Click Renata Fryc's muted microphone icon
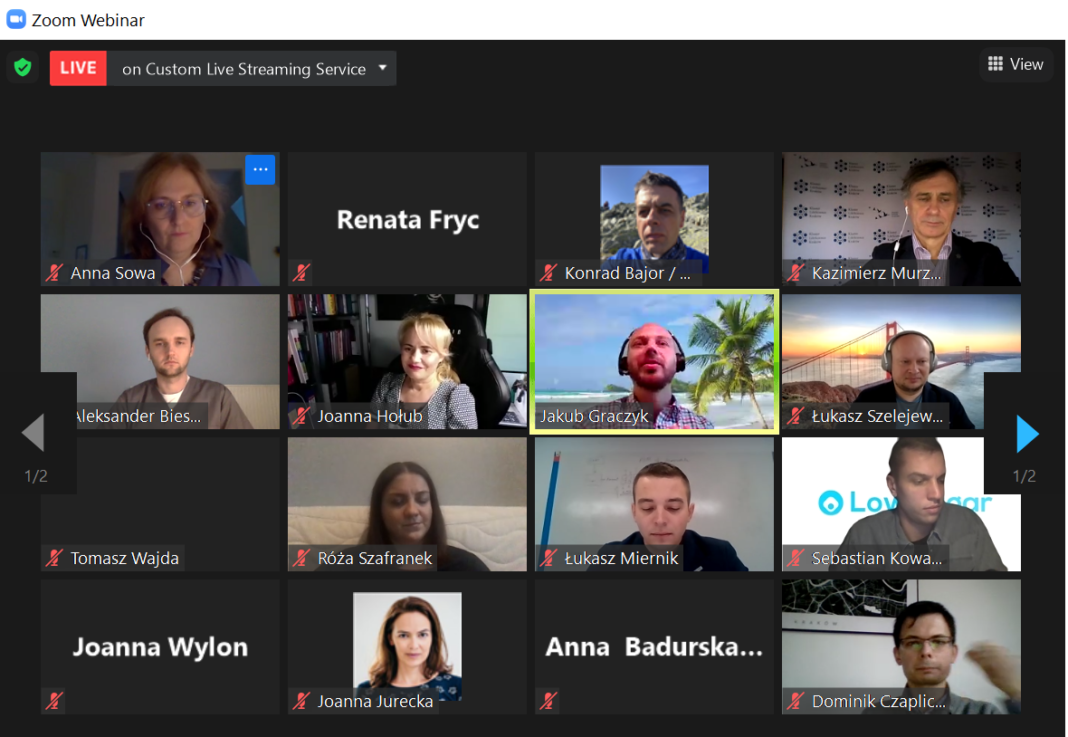 301,273
